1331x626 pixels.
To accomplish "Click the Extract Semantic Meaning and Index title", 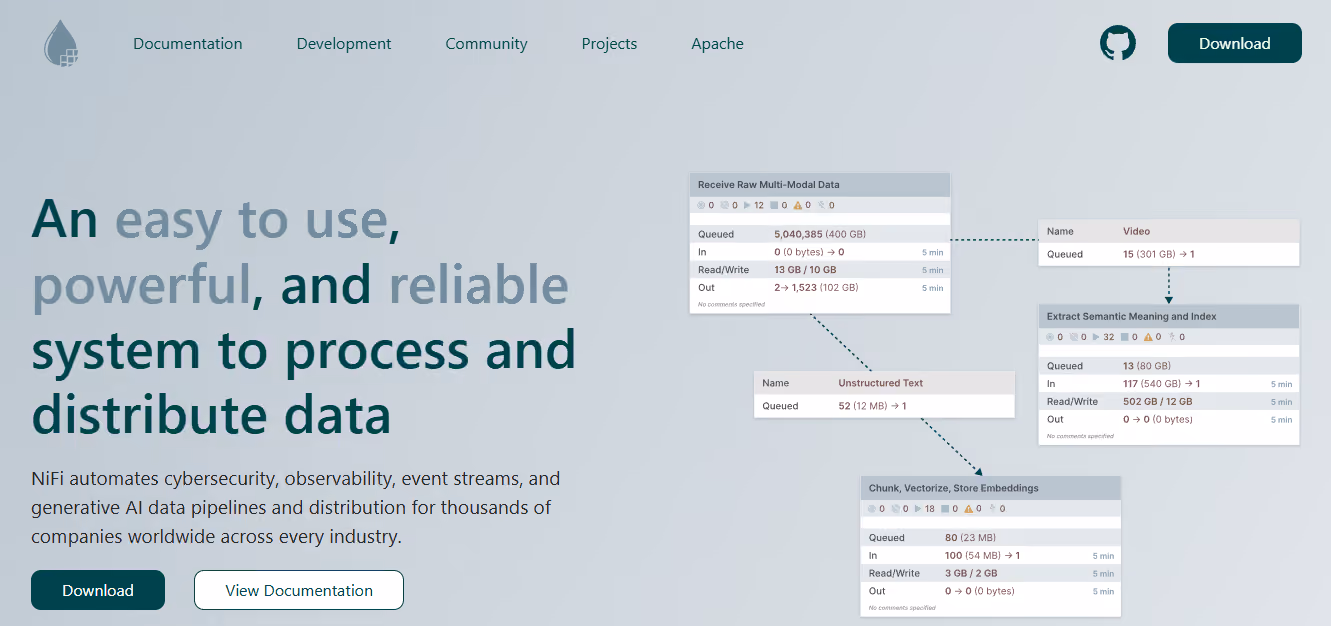I will pyautogui.click(x=1132, y=317).
